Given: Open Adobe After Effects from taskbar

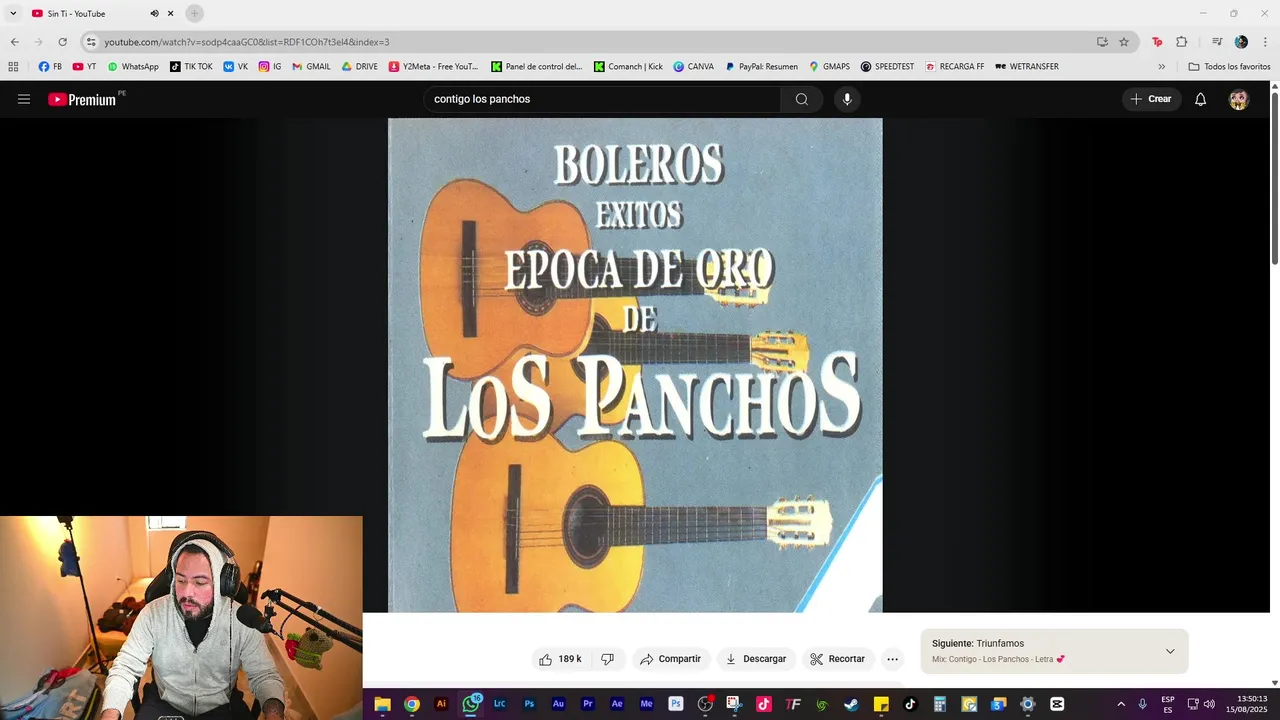Looking at the screenshot, I should pos(617,704).
